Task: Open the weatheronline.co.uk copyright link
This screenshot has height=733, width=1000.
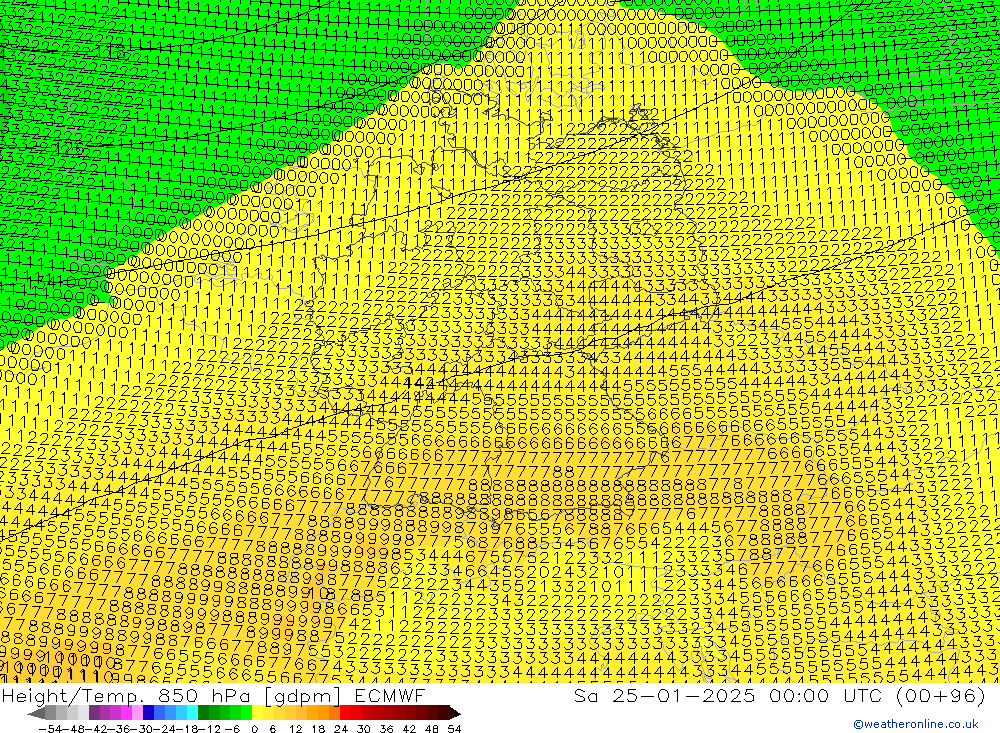Action: 915,724
